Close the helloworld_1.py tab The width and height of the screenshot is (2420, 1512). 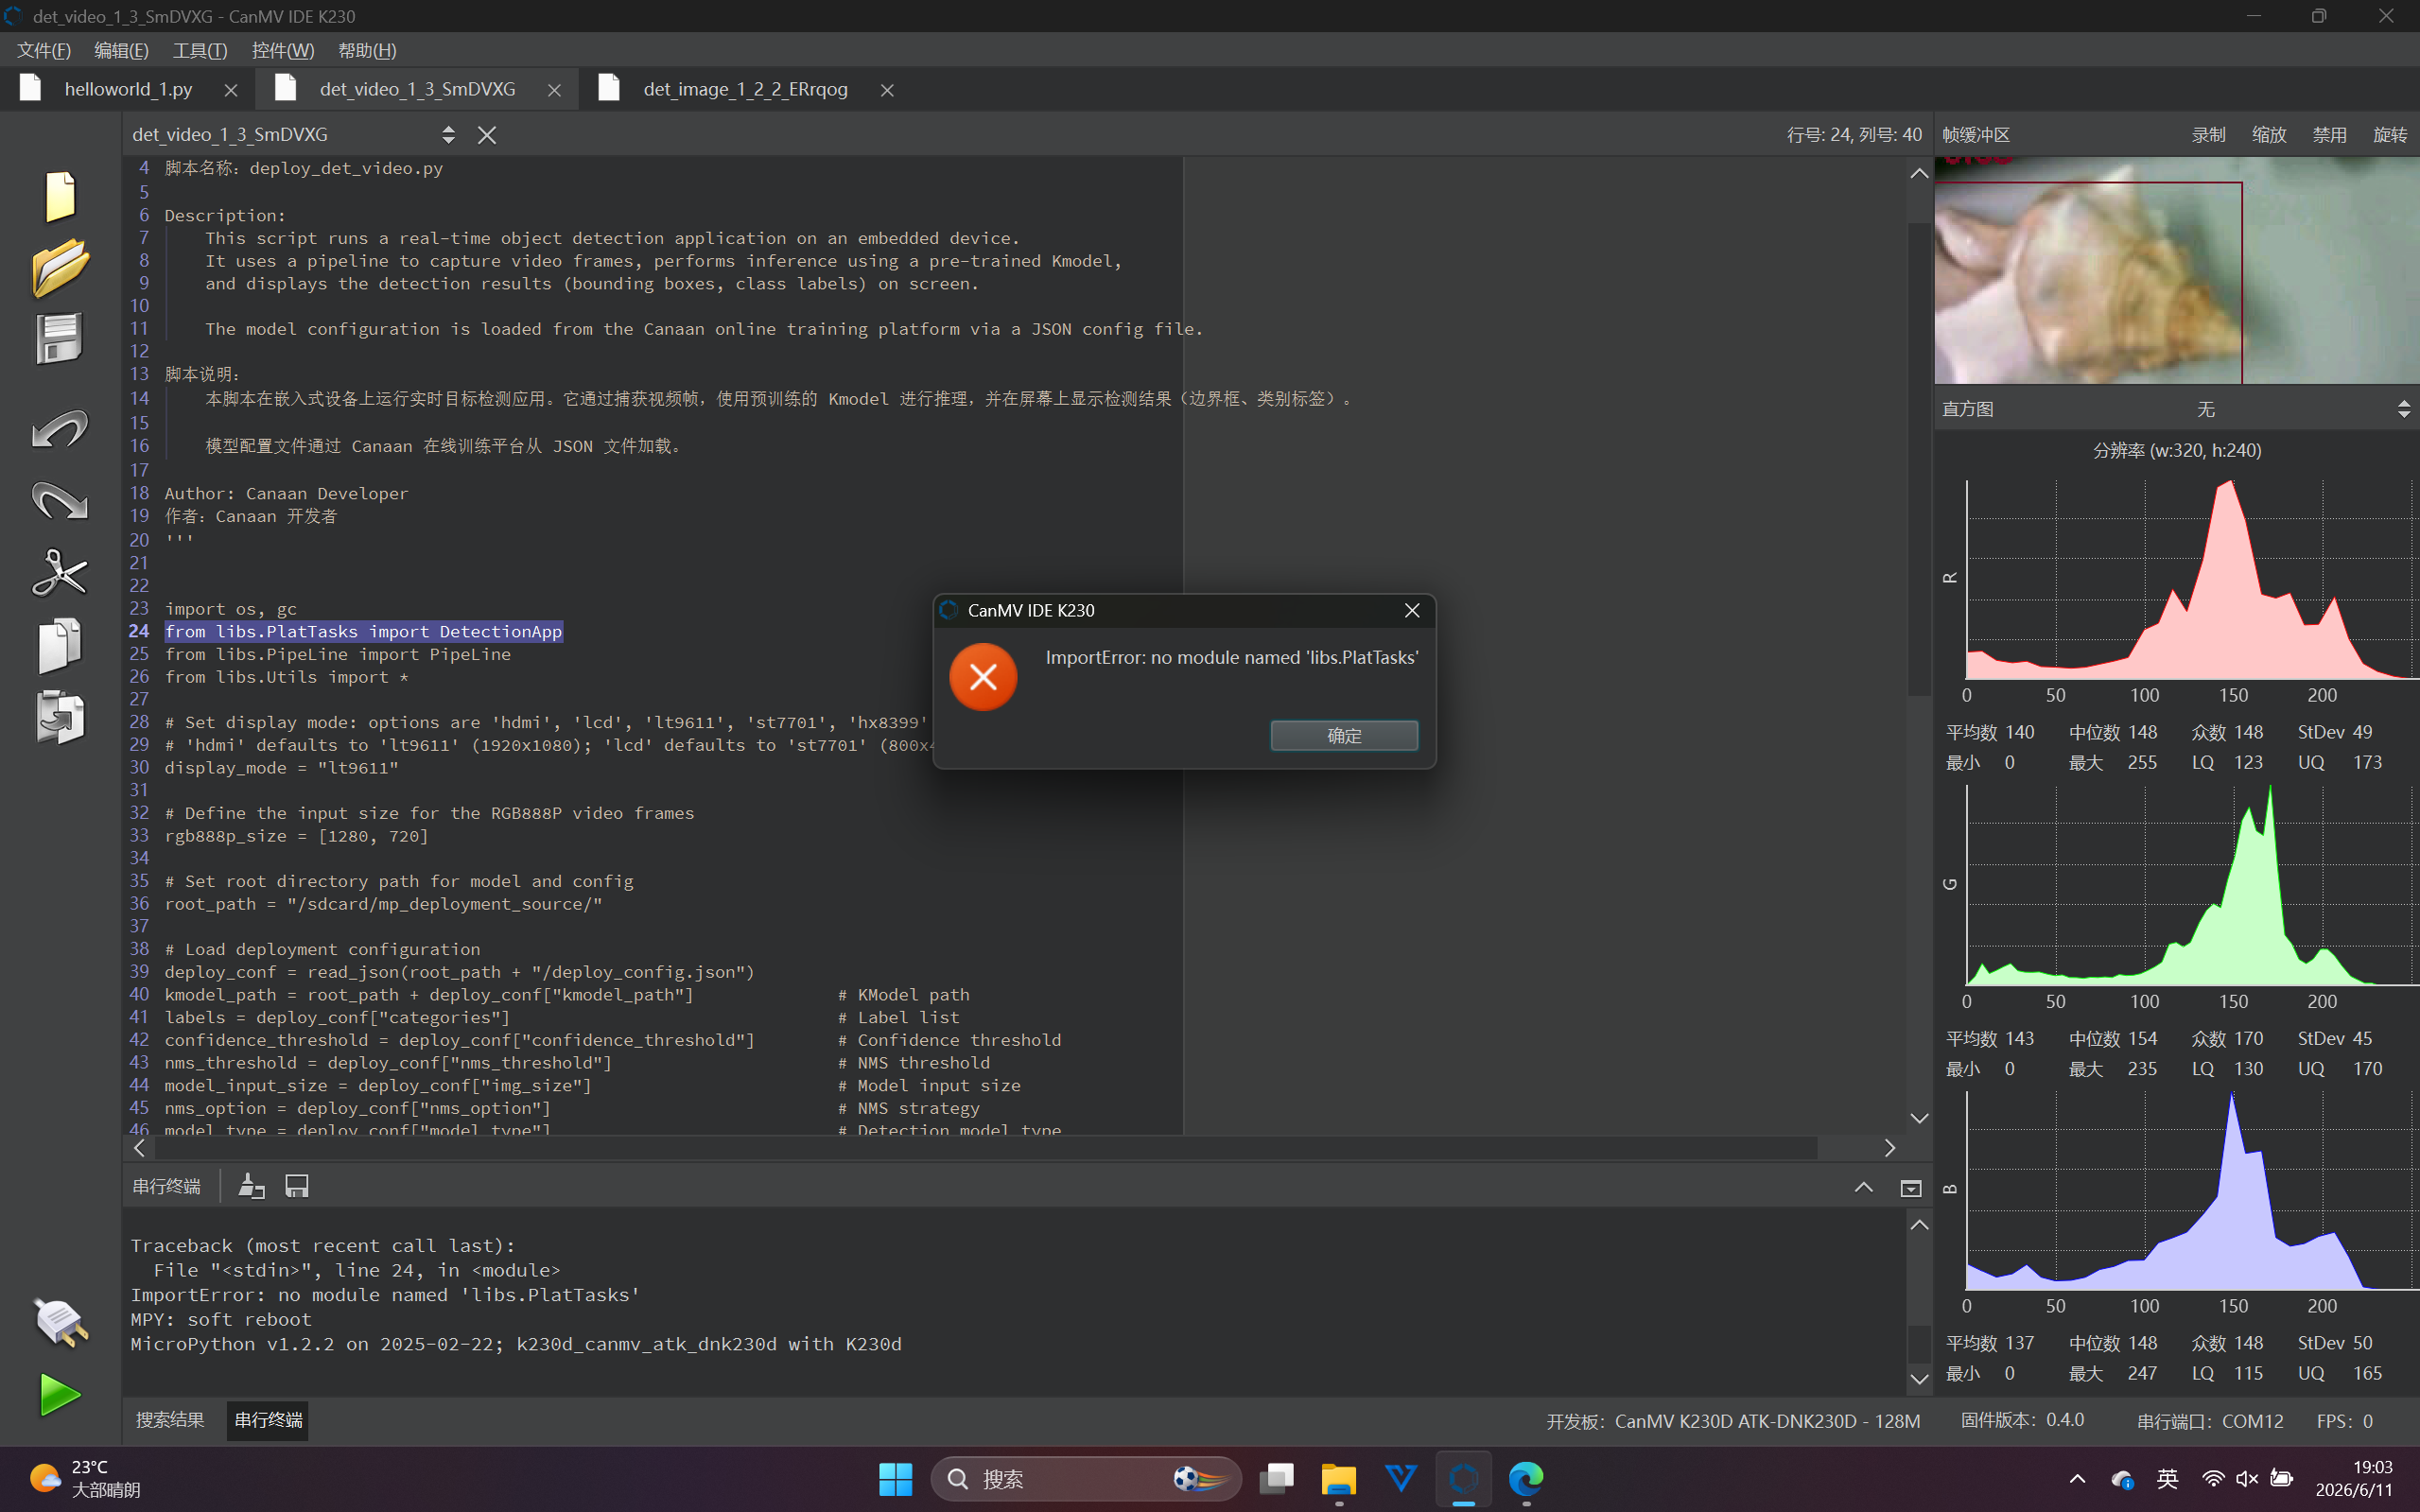coord(231,90)
